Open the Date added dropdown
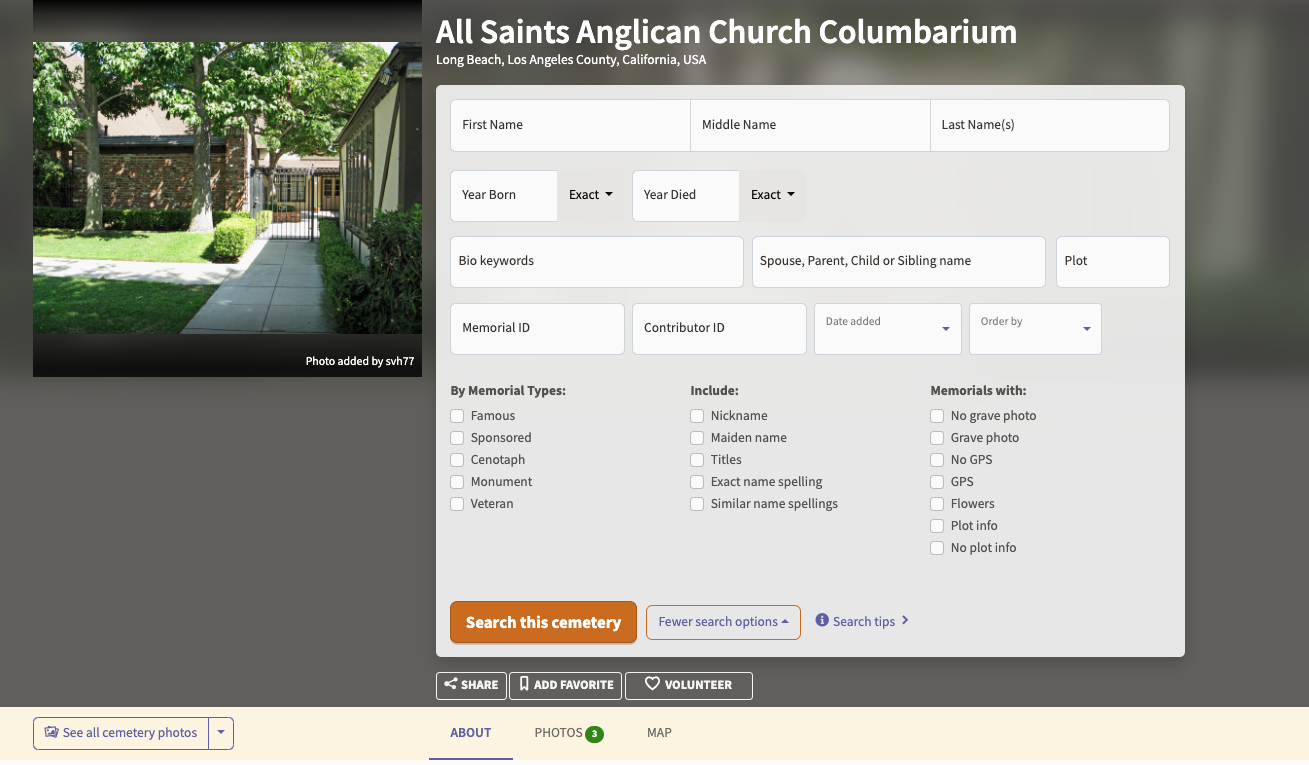This screenshot has width=1309, height=765. 888,329
